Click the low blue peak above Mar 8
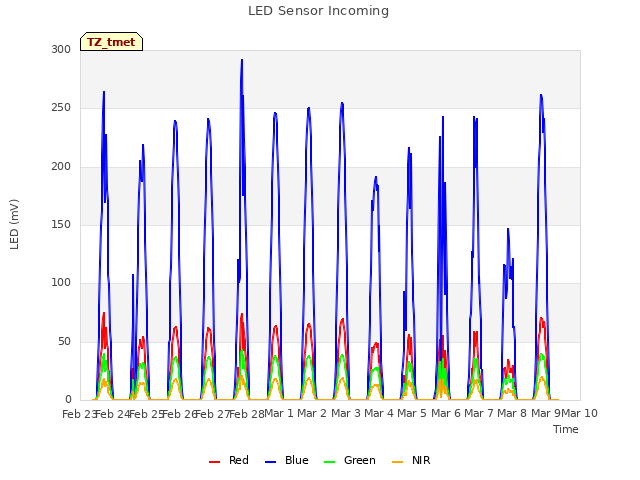Screen dimensions: 640x480 click(508, 229)
